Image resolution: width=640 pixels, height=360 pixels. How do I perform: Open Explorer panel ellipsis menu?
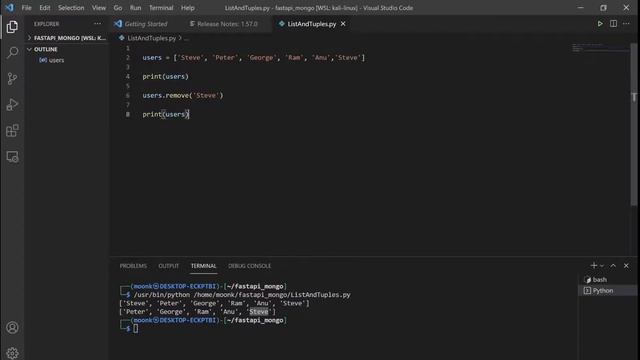98,24
